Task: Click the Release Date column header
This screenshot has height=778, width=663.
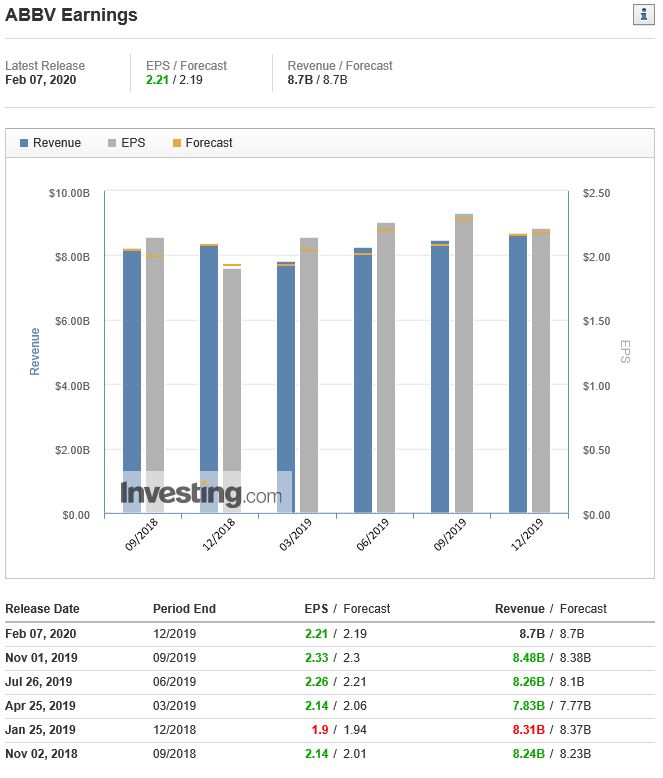Action: [x=42, y=609]
